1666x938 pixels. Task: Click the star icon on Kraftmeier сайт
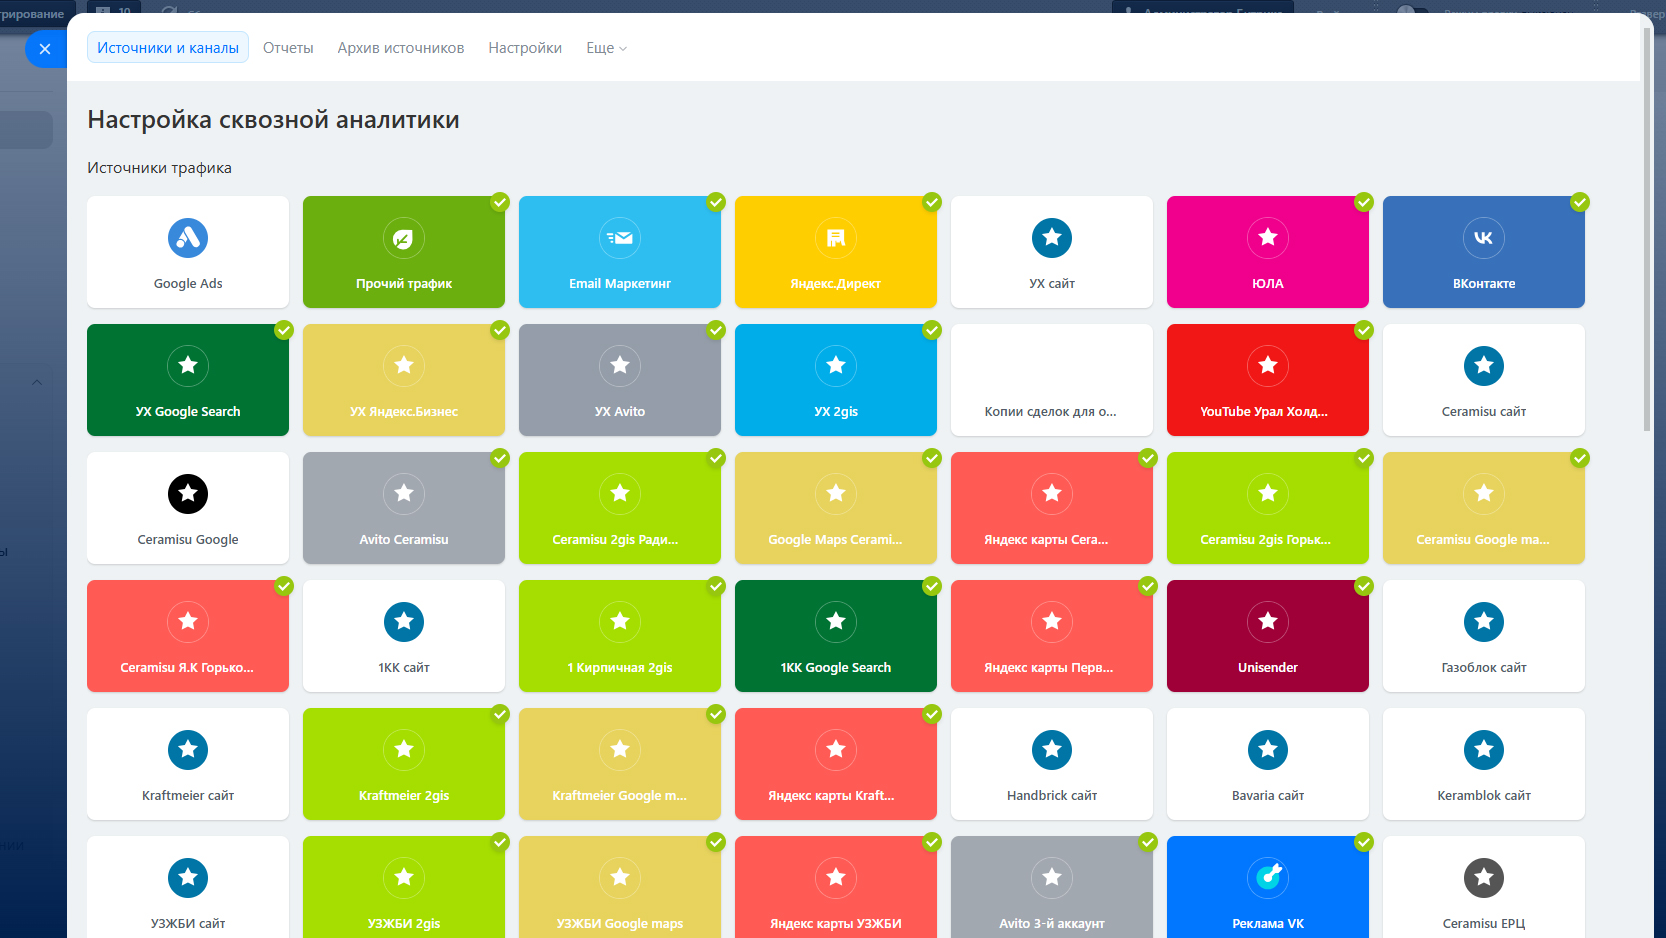point(188,750)
